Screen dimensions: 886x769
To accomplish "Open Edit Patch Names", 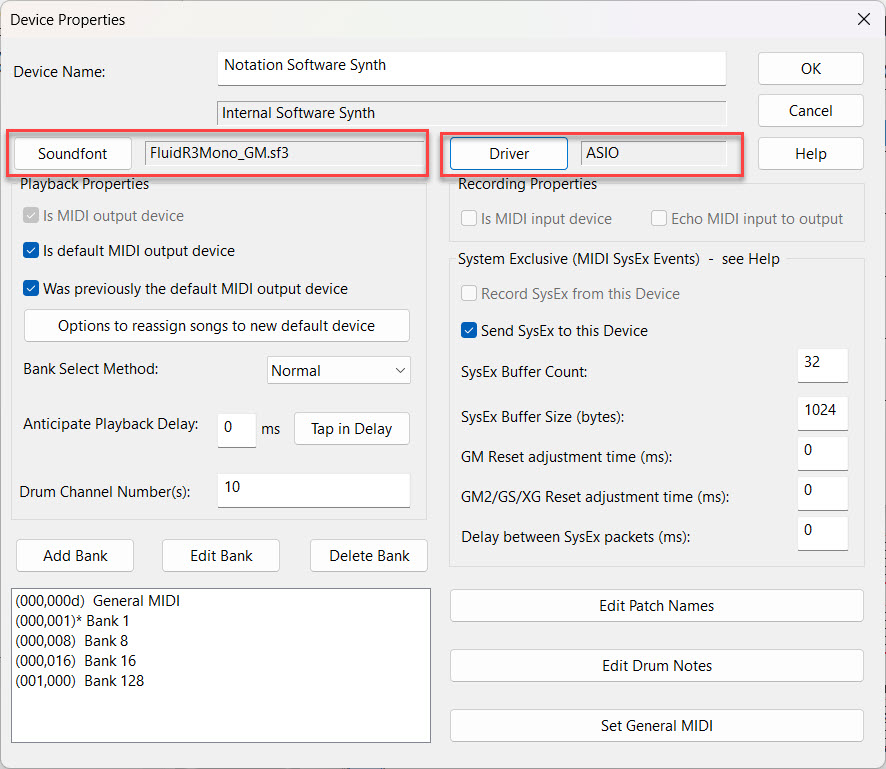I will coord(656,606).
